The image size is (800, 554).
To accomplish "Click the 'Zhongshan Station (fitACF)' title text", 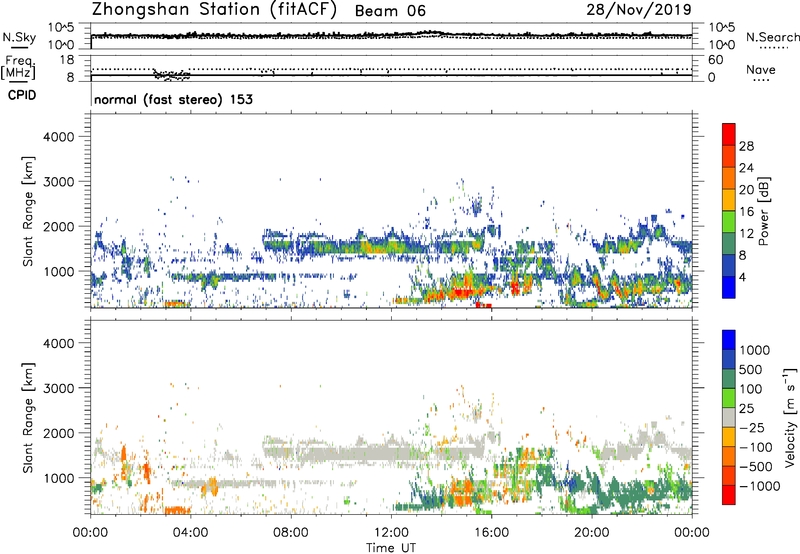I will point(214,10).
